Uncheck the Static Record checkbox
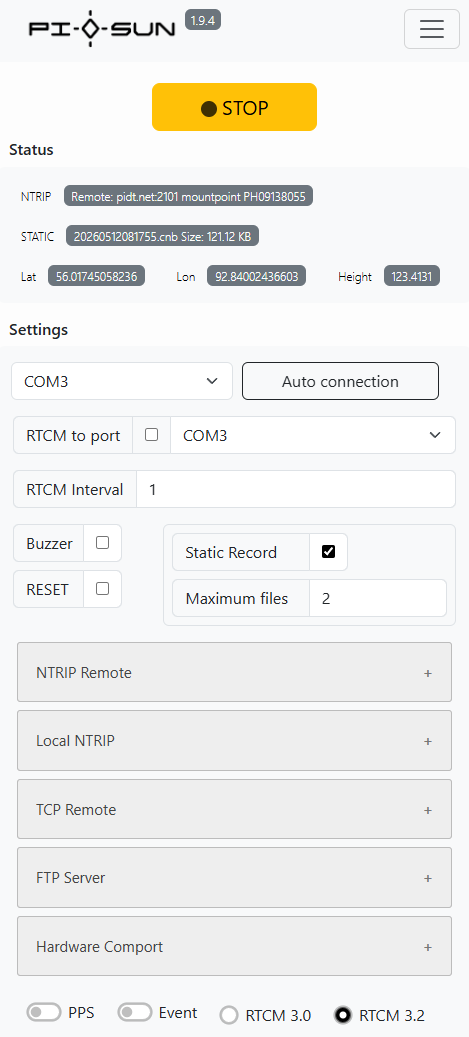The image size is (469, 1037). coord(328,552)
